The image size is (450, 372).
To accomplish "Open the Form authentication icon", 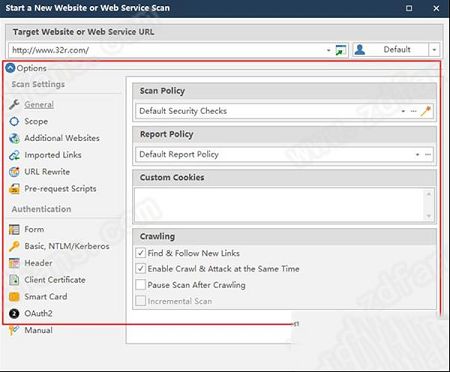I will point(14,229).
